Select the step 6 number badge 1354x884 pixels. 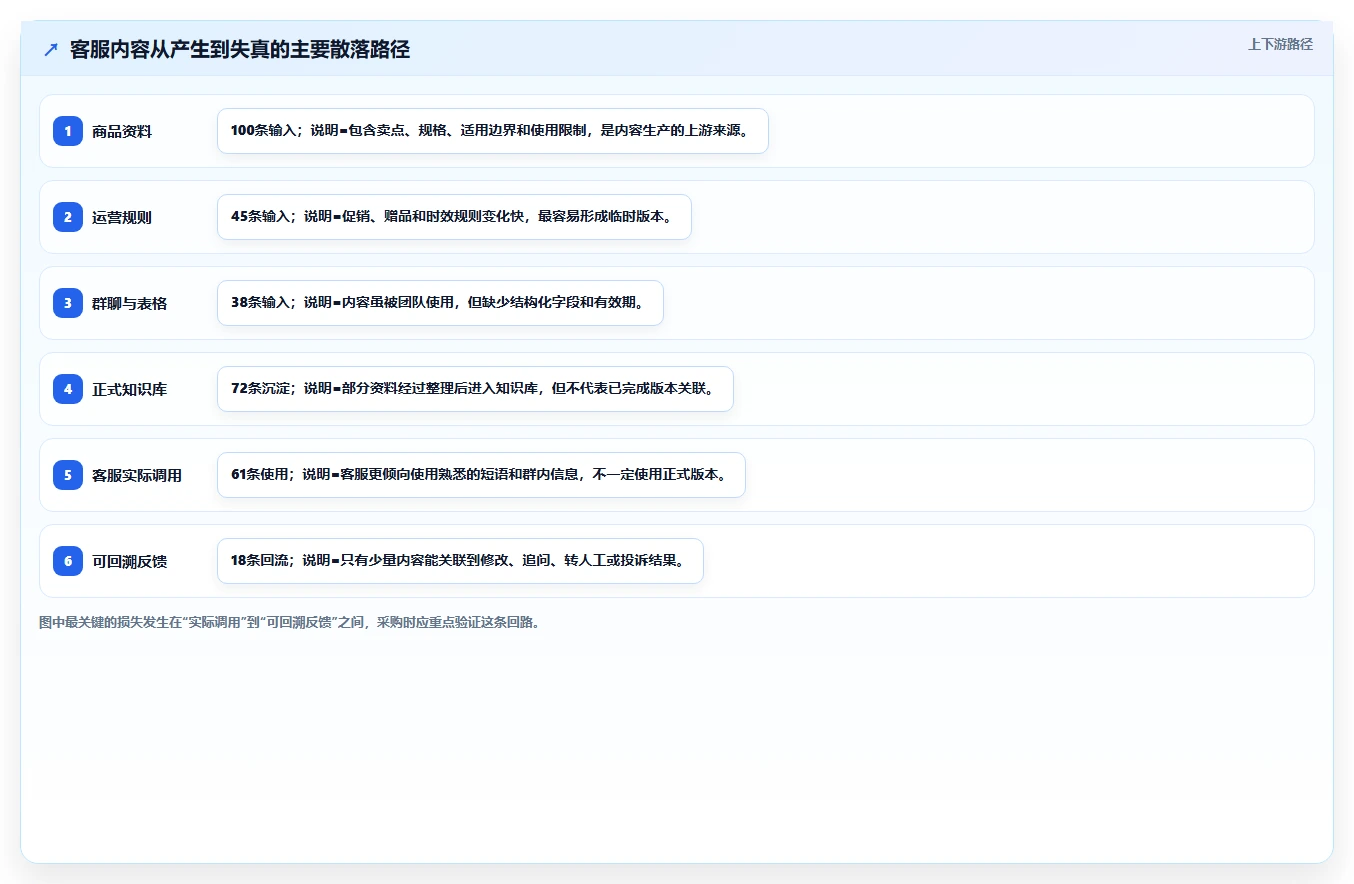(68, 561)
